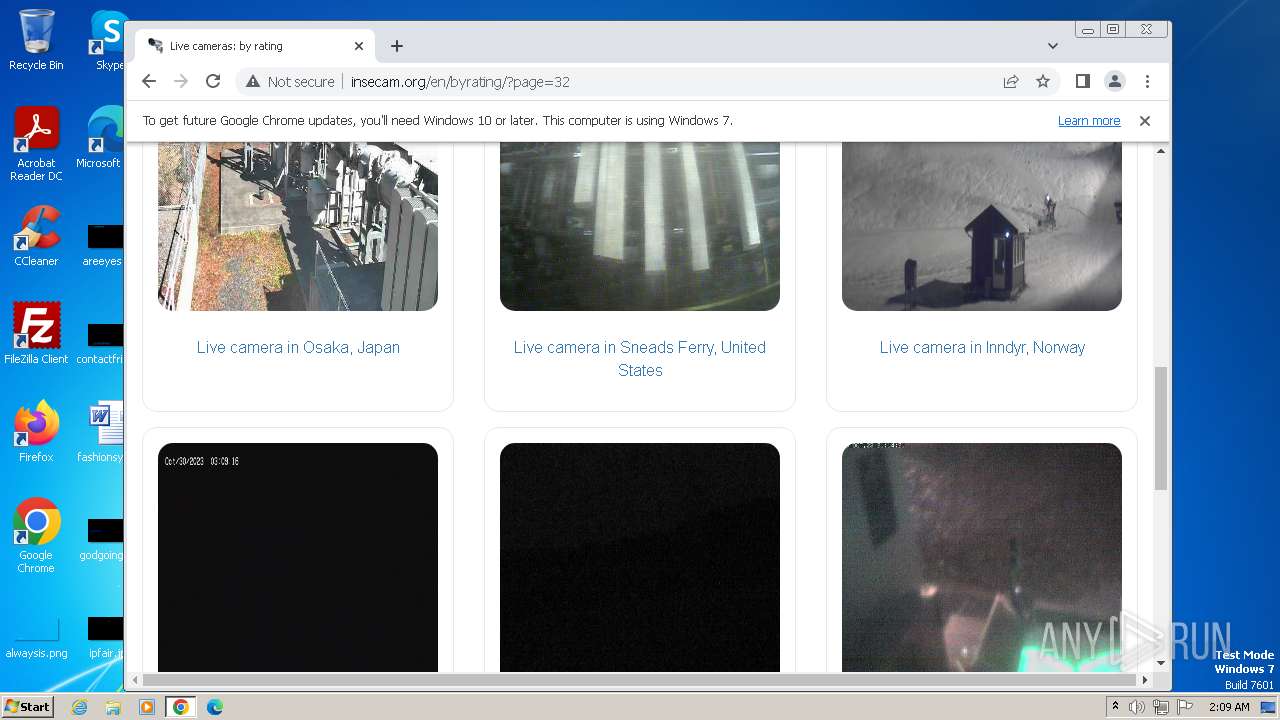
Task: Click the browser forward arrow
Action: coord(181,82)
